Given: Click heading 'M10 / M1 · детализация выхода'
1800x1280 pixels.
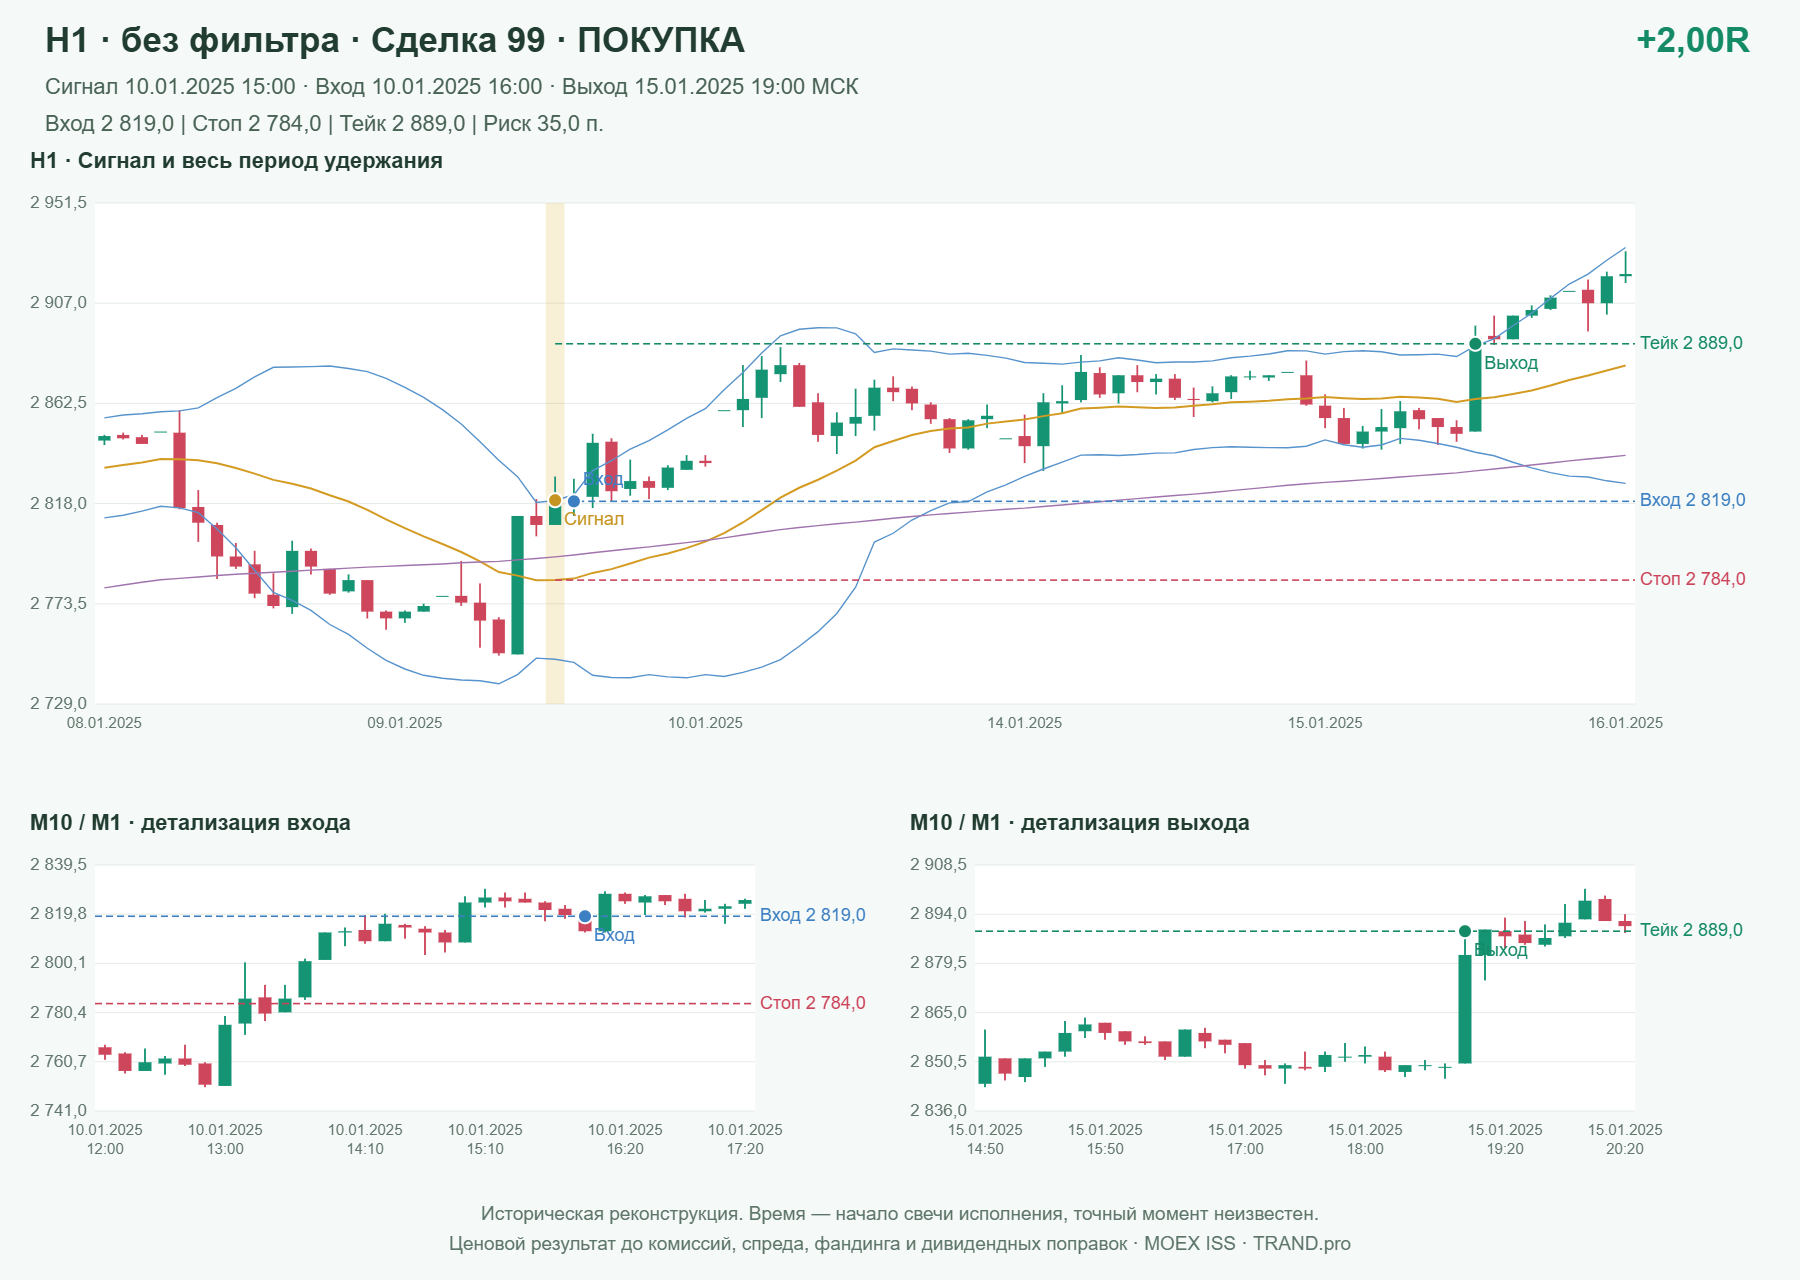Looking at the screenshot, I should pyautogui.click(x=1080, y=823).
